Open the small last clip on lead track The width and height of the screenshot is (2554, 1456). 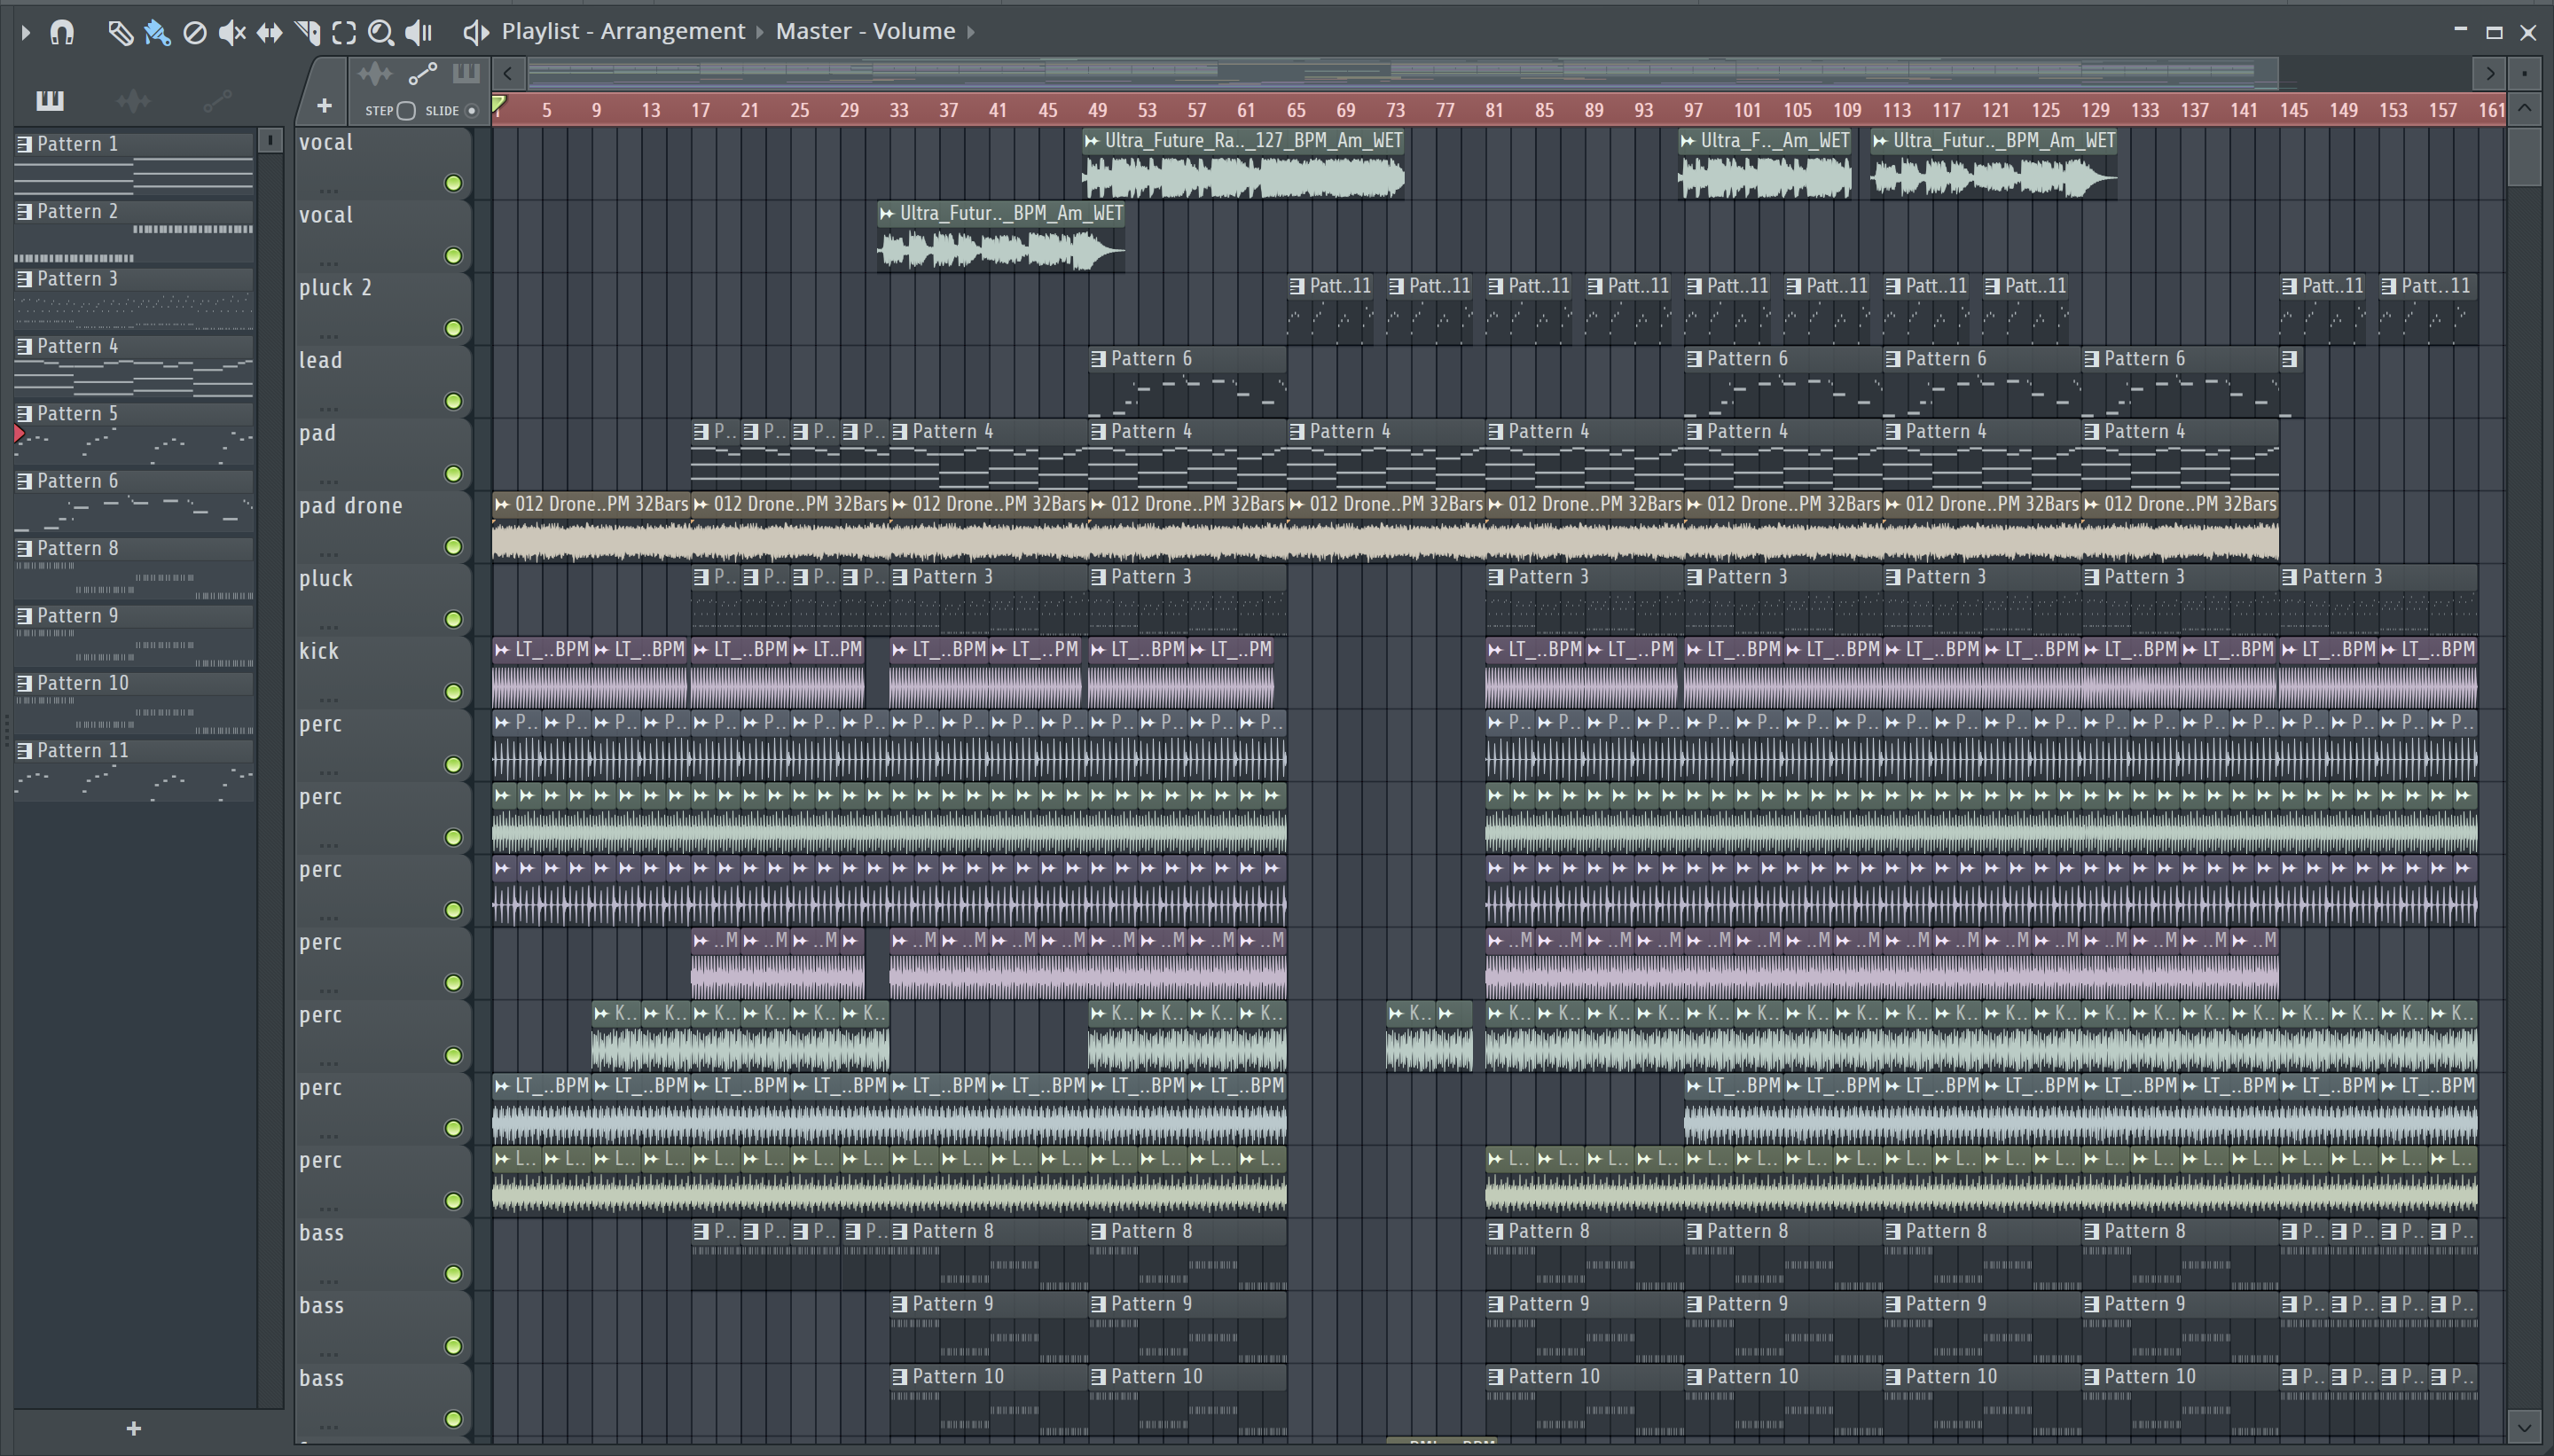(2291, 383)
